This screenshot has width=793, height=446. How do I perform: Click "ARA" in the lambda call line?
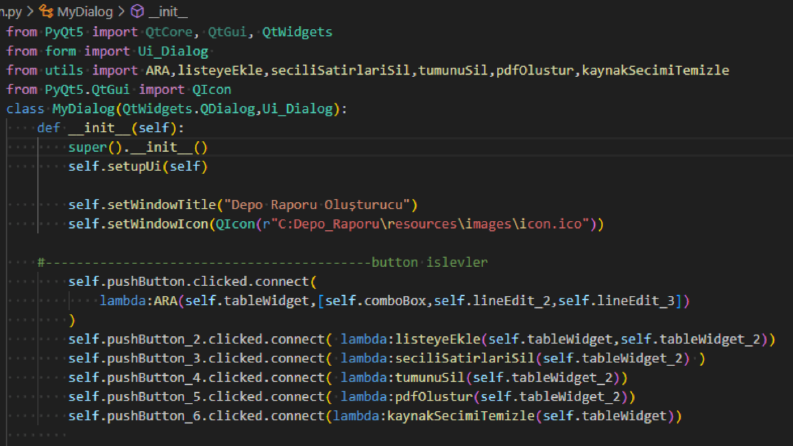tap(165, 301)
